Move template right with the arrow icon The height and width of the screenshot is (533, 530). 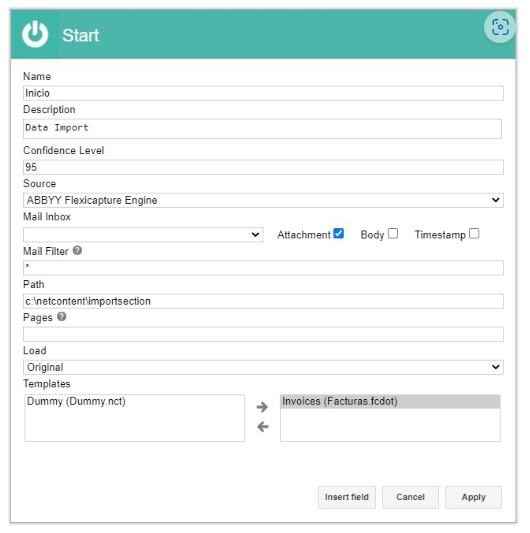[262, 407]
